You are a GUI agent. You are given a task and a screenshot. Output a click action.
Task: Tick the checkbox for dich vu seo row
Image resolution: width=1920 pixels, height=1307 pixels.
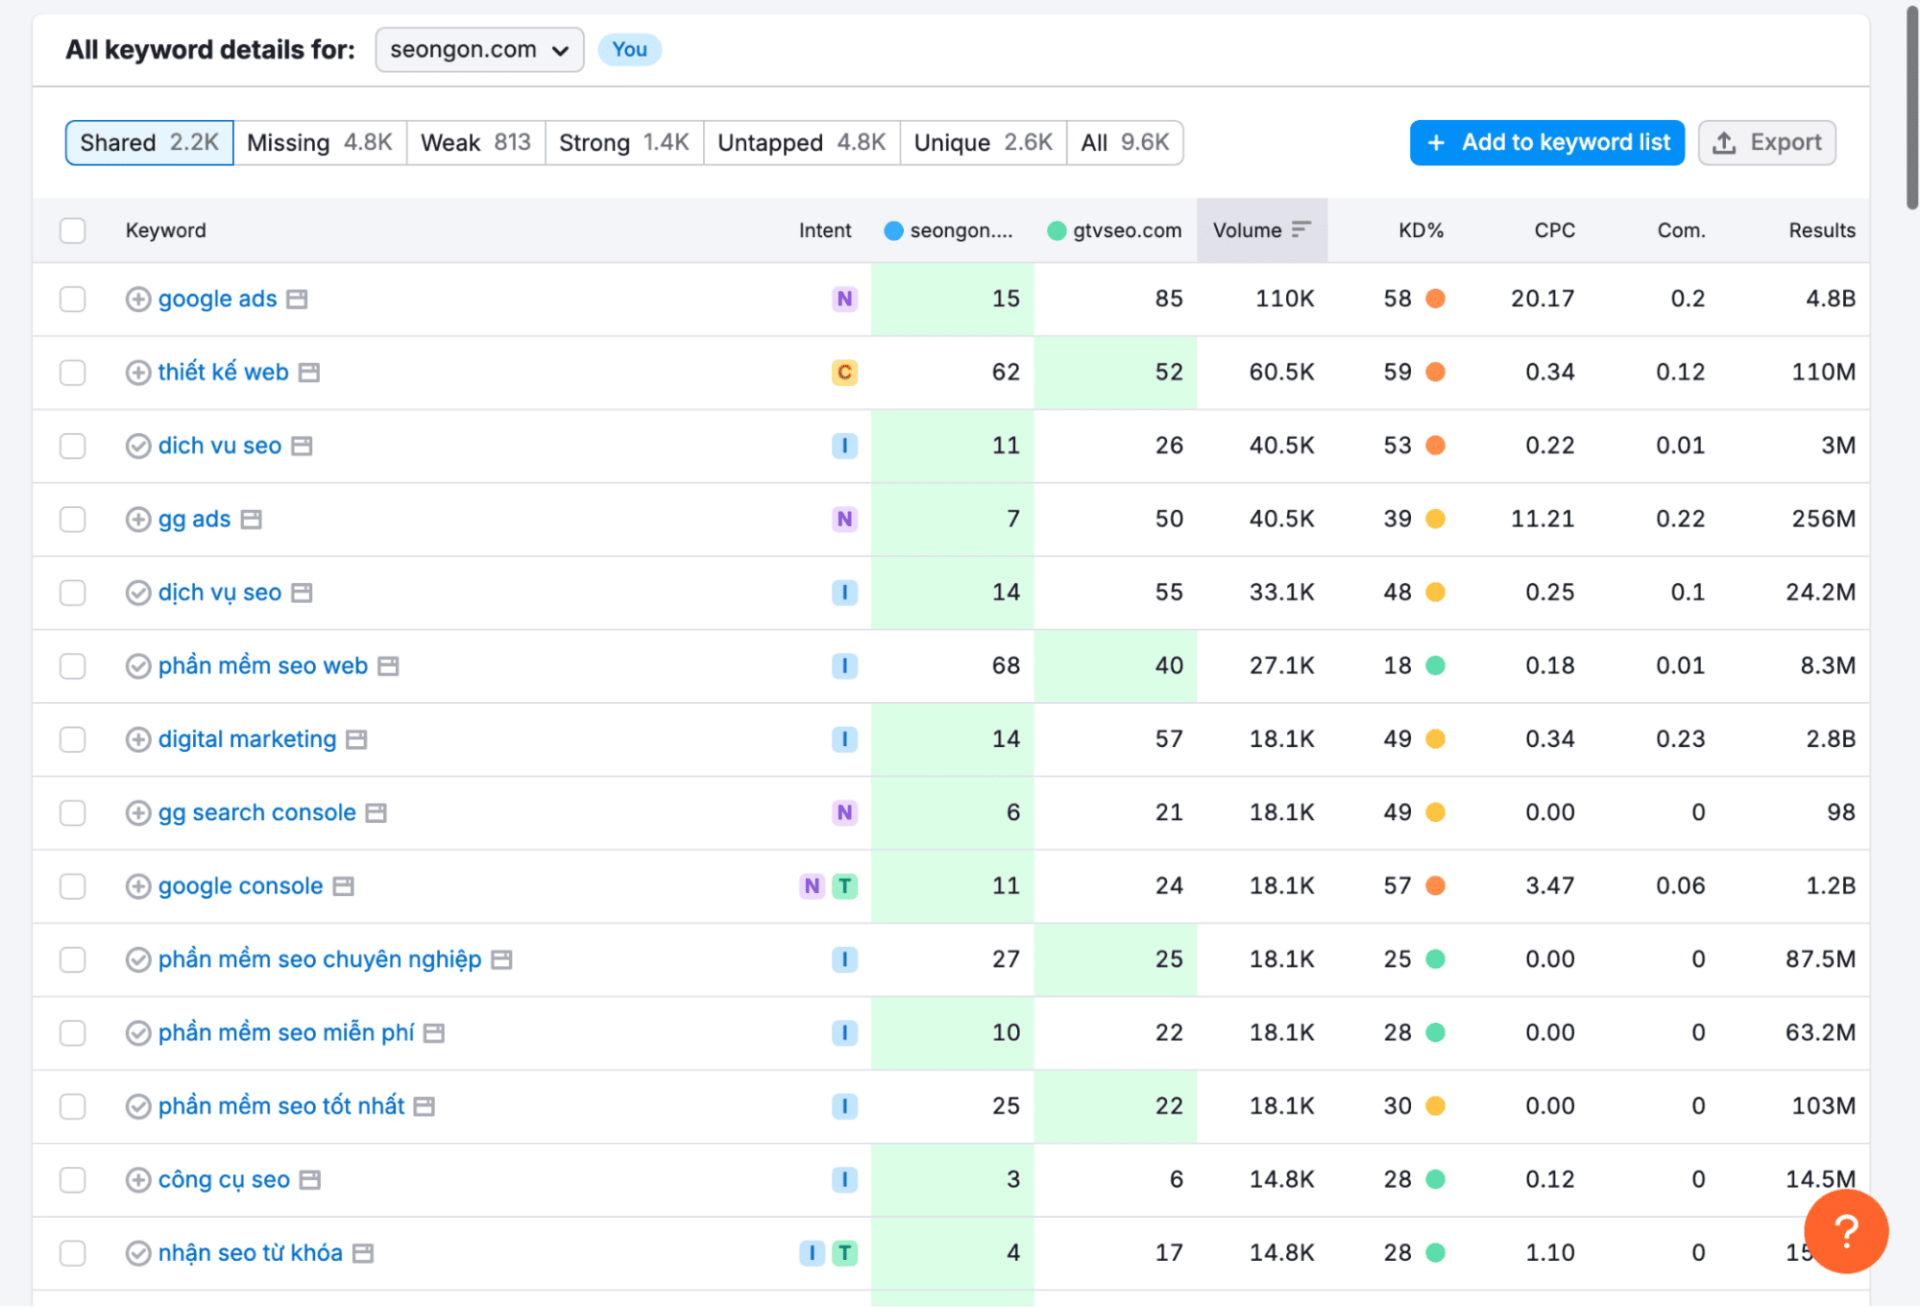click(x=73, y=446)
